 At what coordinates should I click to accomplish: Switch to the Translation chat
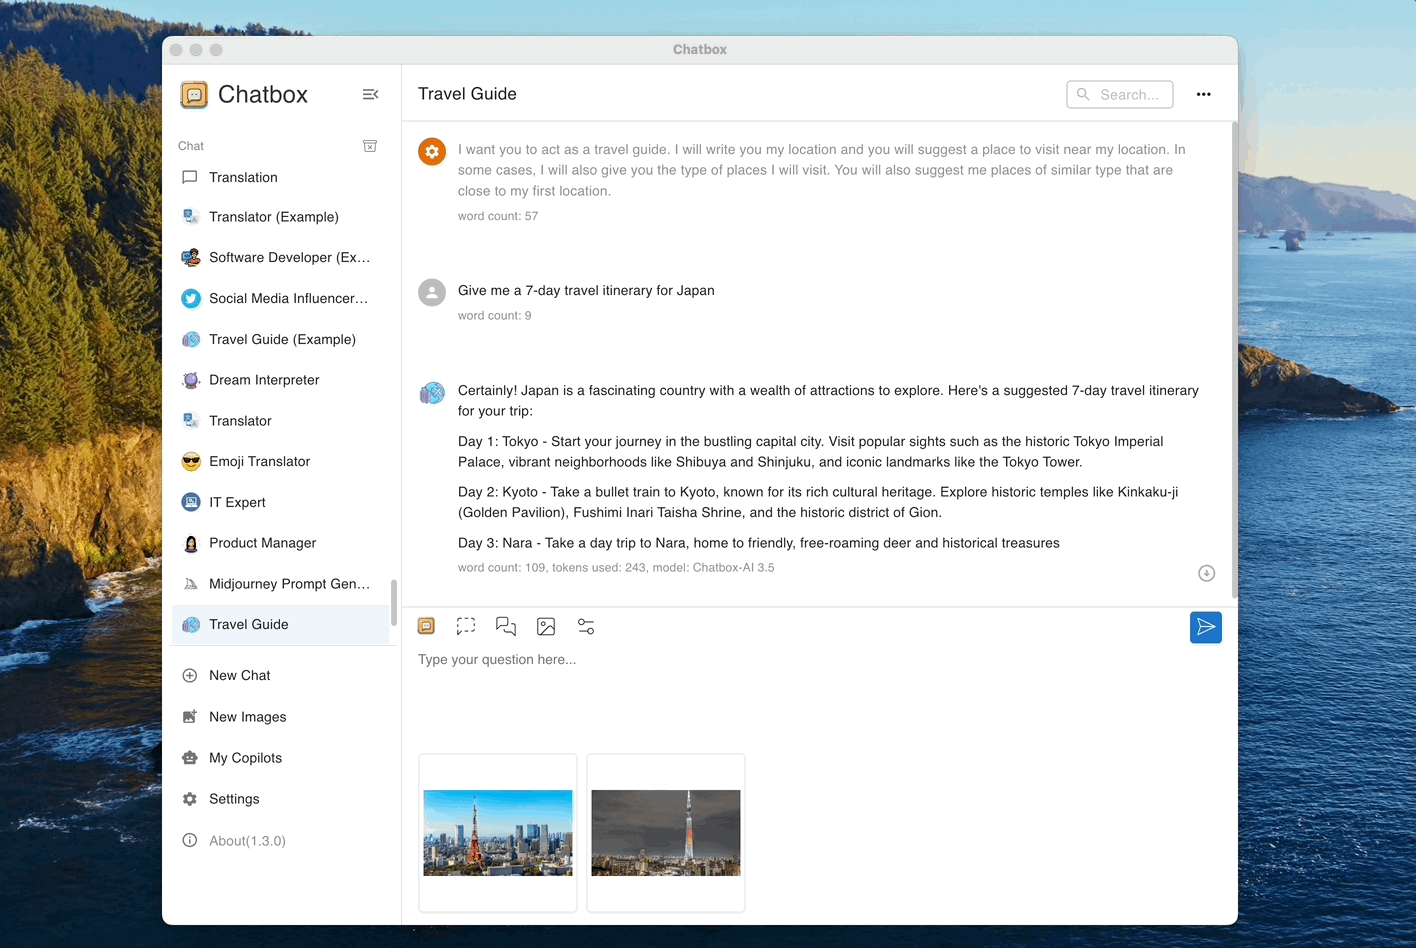tap(243, 177)
